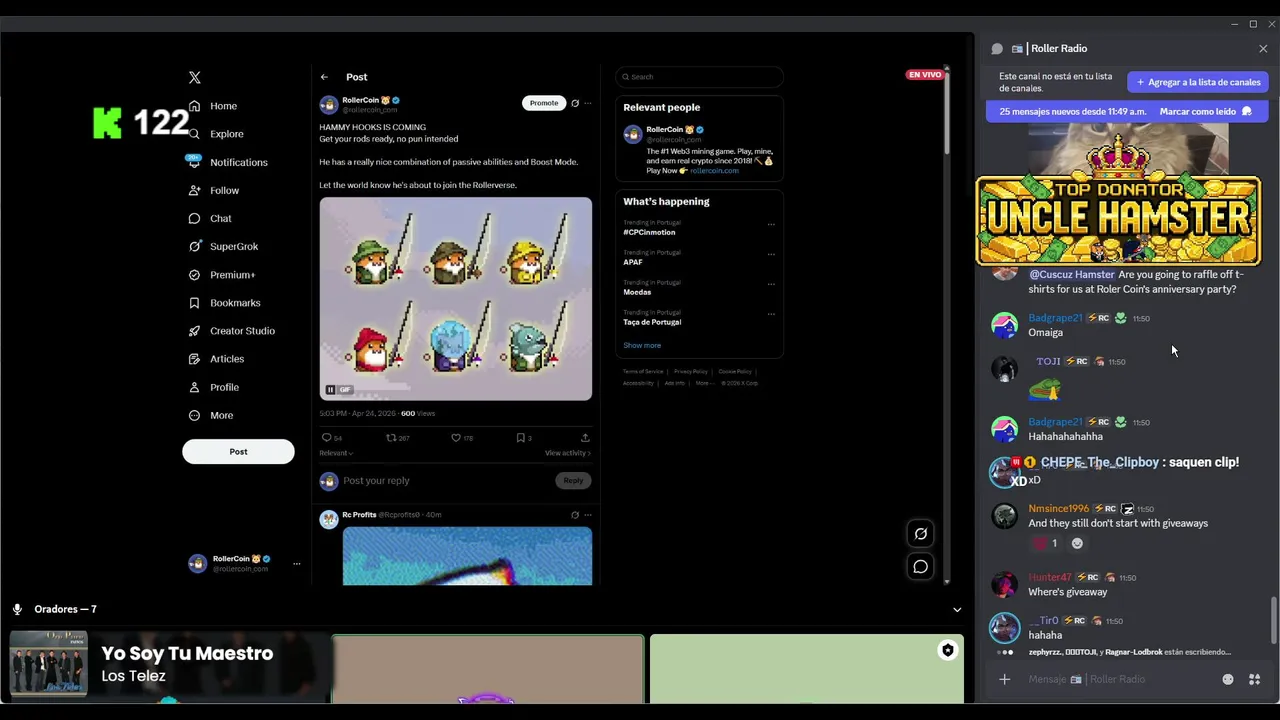Open options for Taça de Portugal trend

[x=771, y=314]
